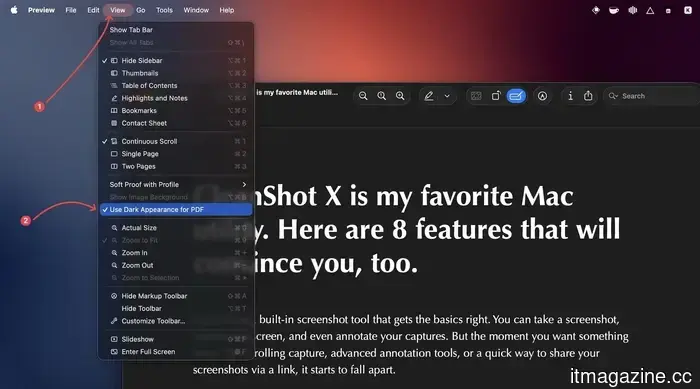Select Thumbnails sidebar view
The width and height of the screenshot is (700, 389).
tap(176, 73)
